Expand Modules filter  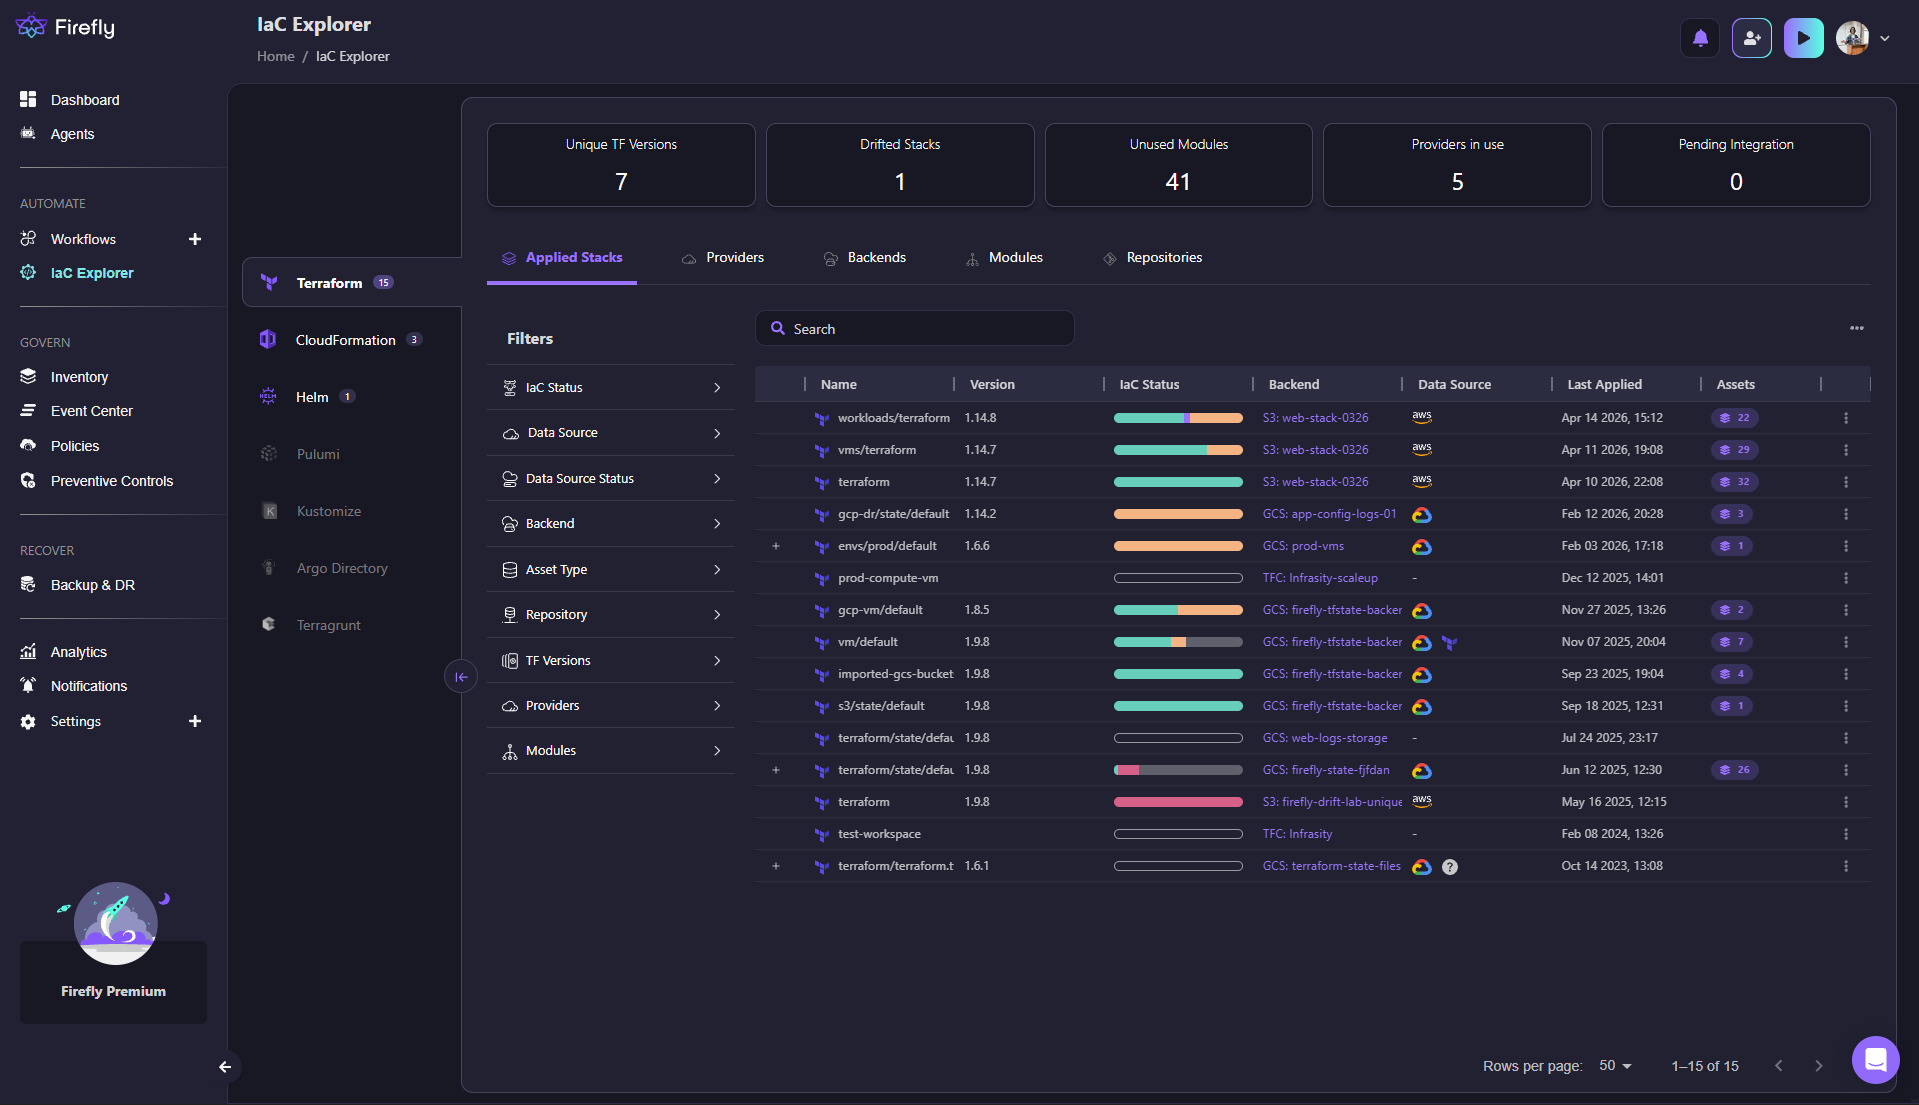tap(611, 751)
